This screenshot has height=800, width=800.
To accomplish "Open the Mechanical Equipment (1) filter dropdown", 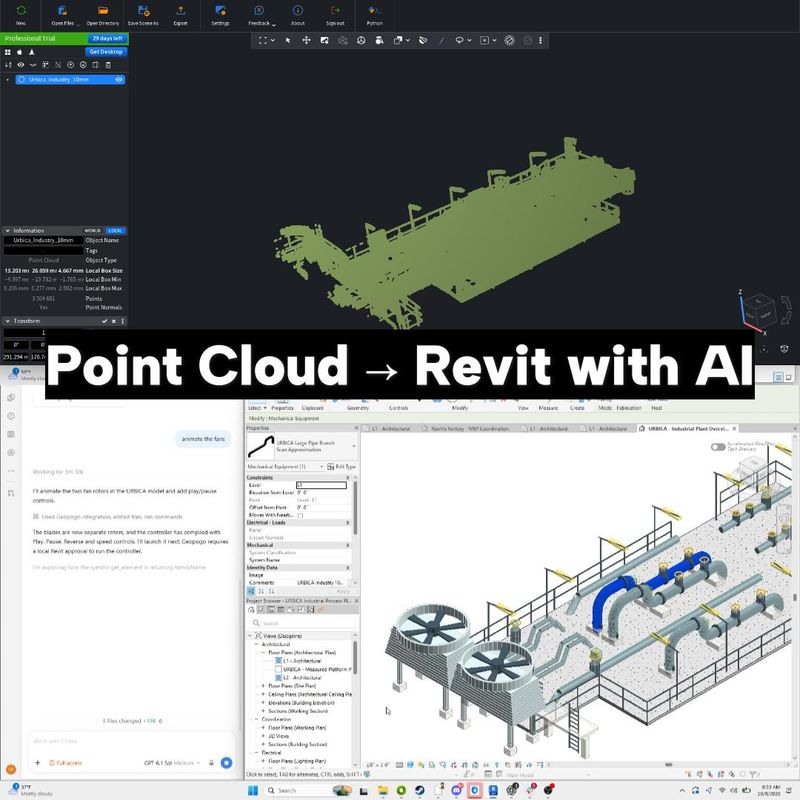I will (x=321, y=466).
